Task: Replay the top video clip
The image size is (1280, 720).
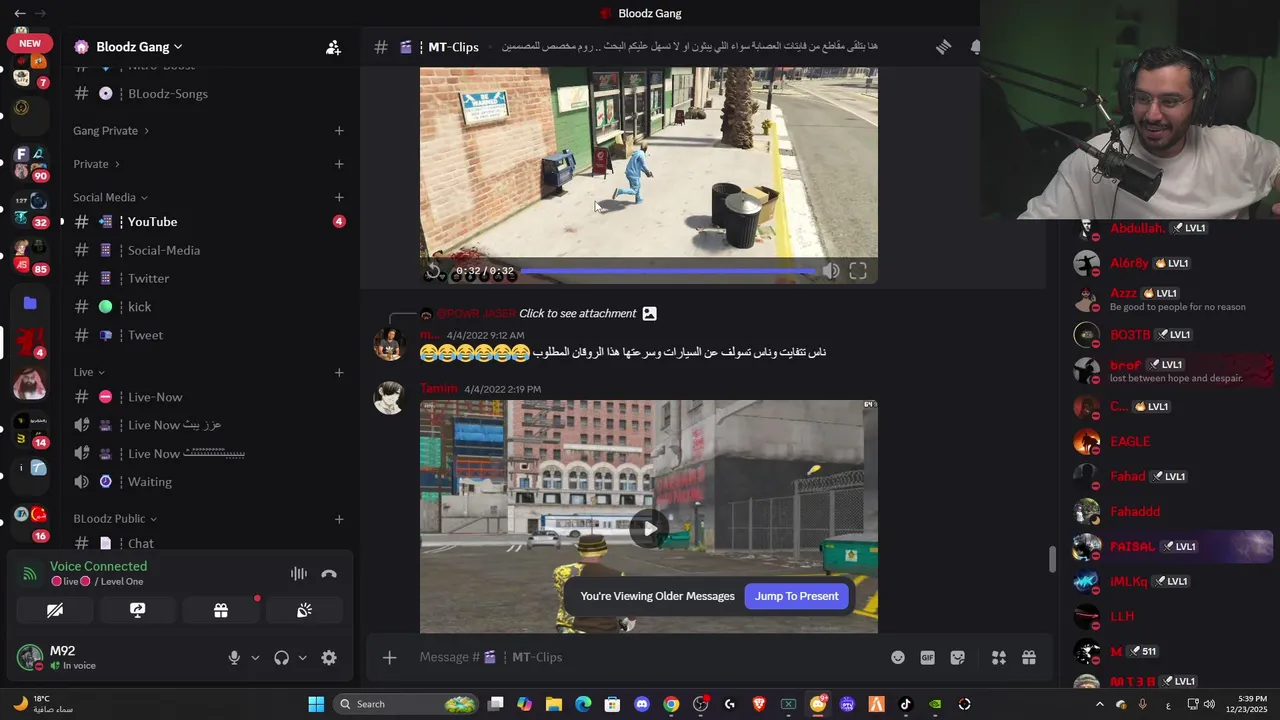Action: pyautogui.click(x=433, y=271)
